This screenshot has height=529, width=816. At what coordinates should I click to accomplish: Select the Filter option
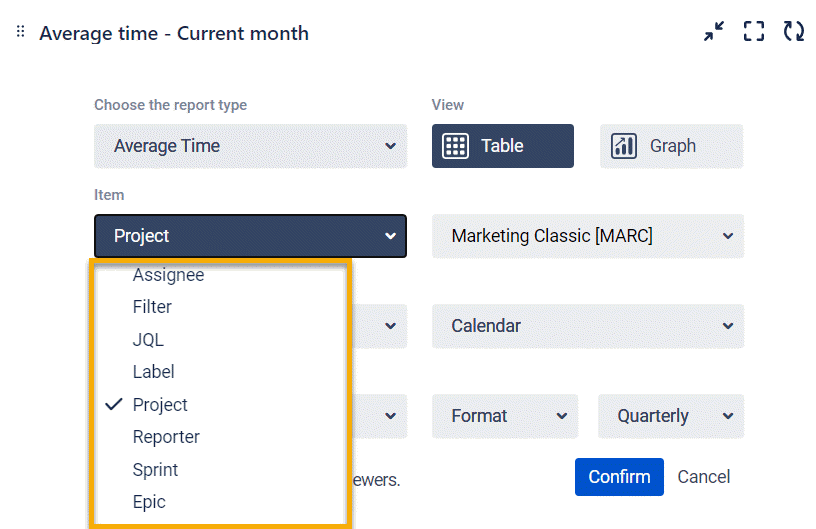point(152,307)
